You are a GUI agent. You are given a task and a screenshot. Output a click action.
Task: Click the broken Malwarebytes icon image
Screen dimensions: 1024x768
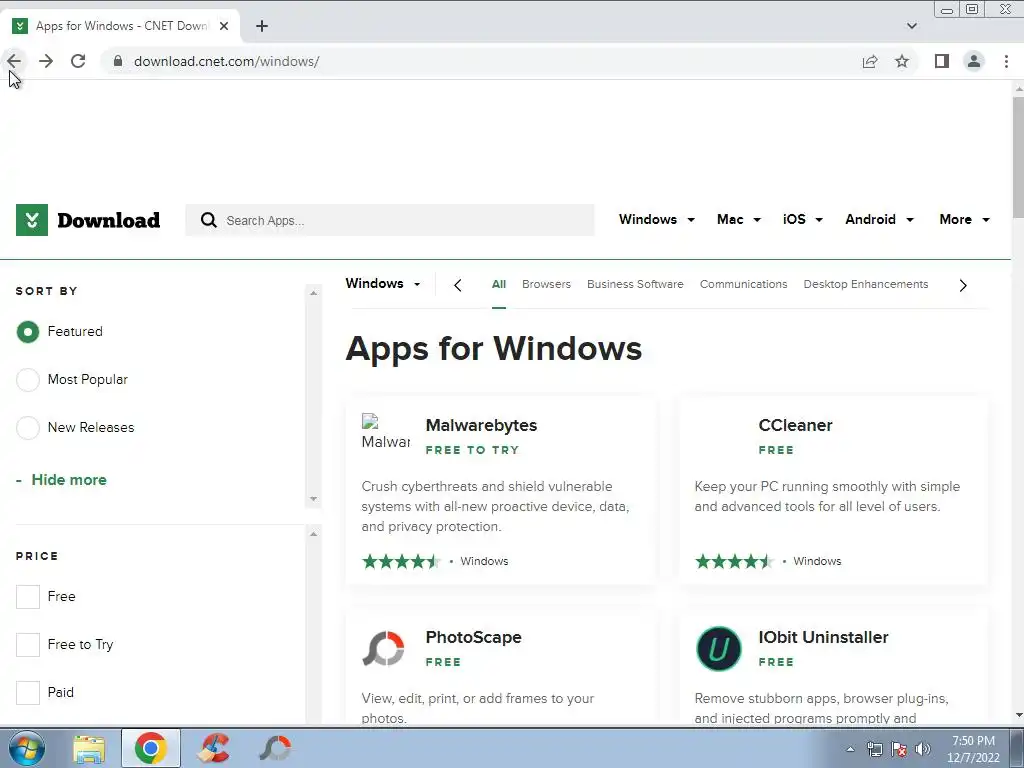(385, 432)
